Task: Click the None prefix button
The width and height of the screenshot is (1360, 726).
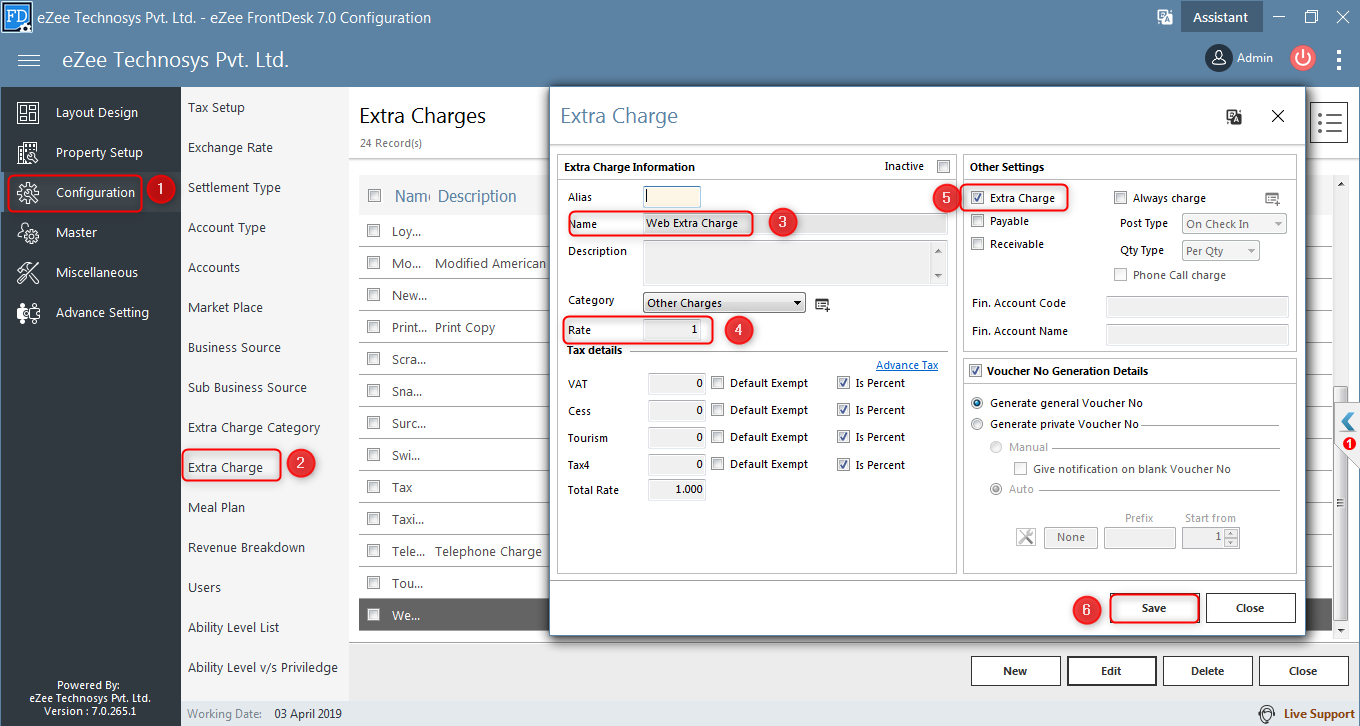Action: click(x=1071, y=537)
